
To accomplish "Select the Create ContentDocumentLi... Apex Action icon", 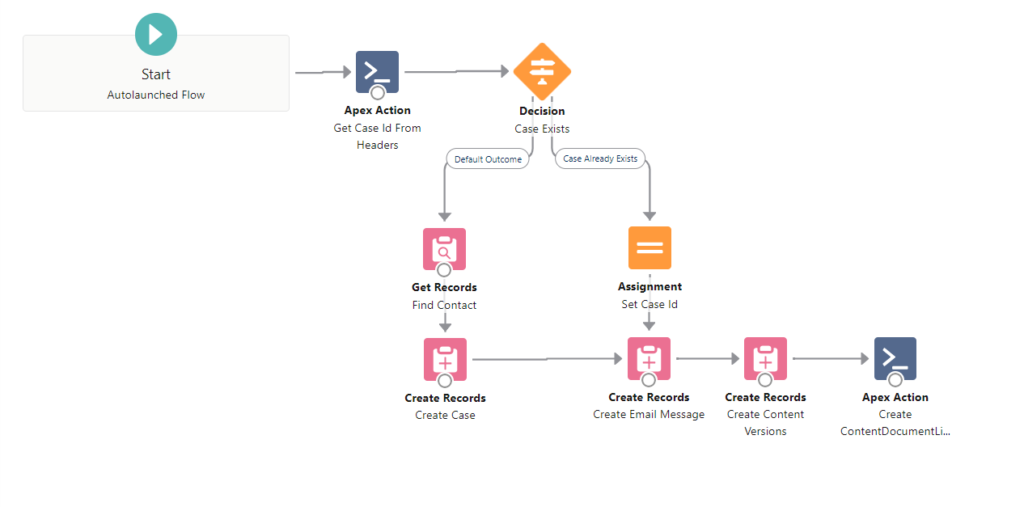I will point(895,358).
